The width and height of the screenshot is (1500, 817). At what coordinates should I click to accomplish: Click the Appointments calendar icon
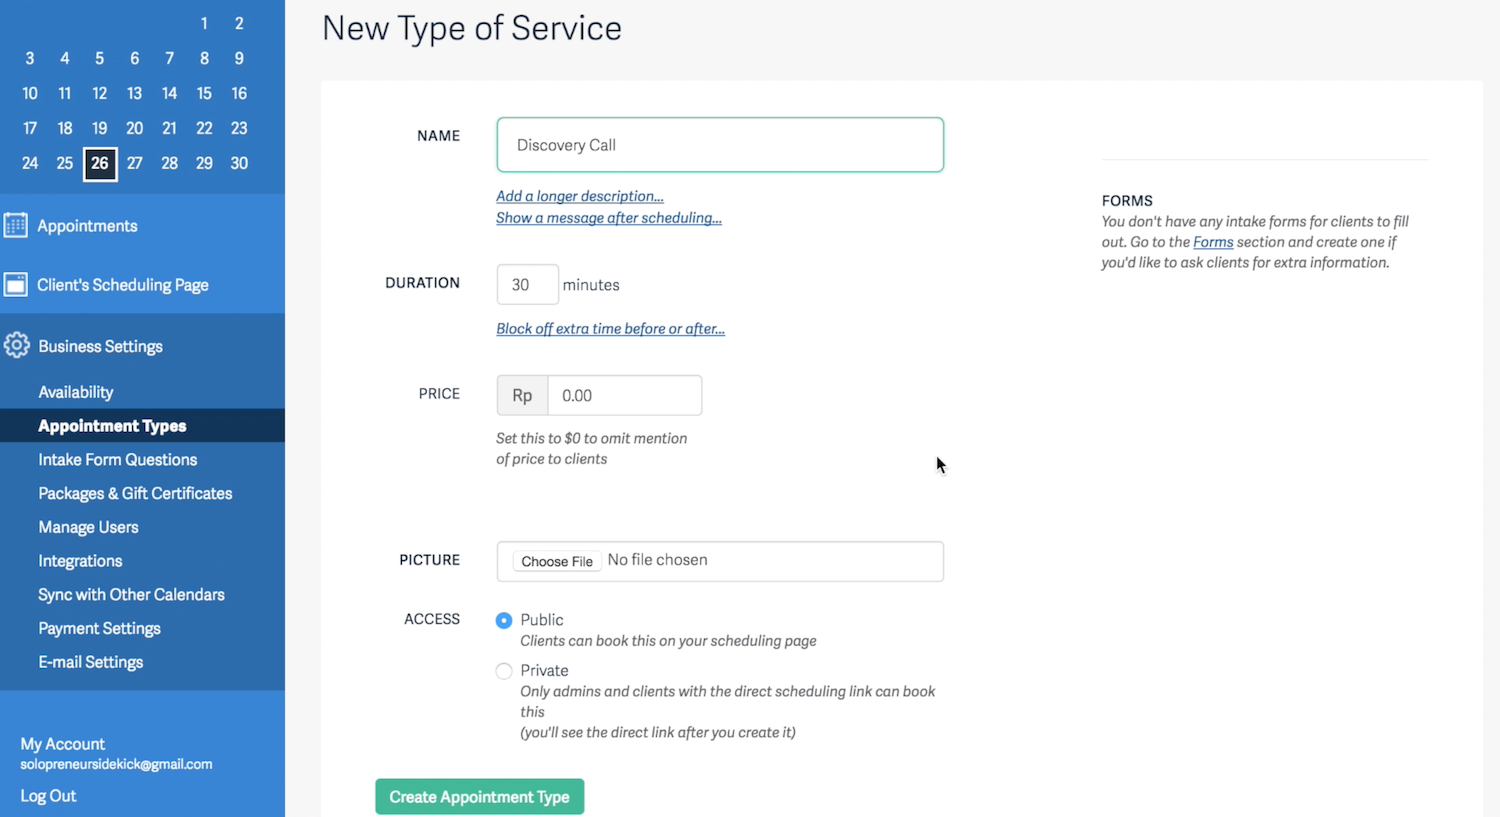pos(16,225)
